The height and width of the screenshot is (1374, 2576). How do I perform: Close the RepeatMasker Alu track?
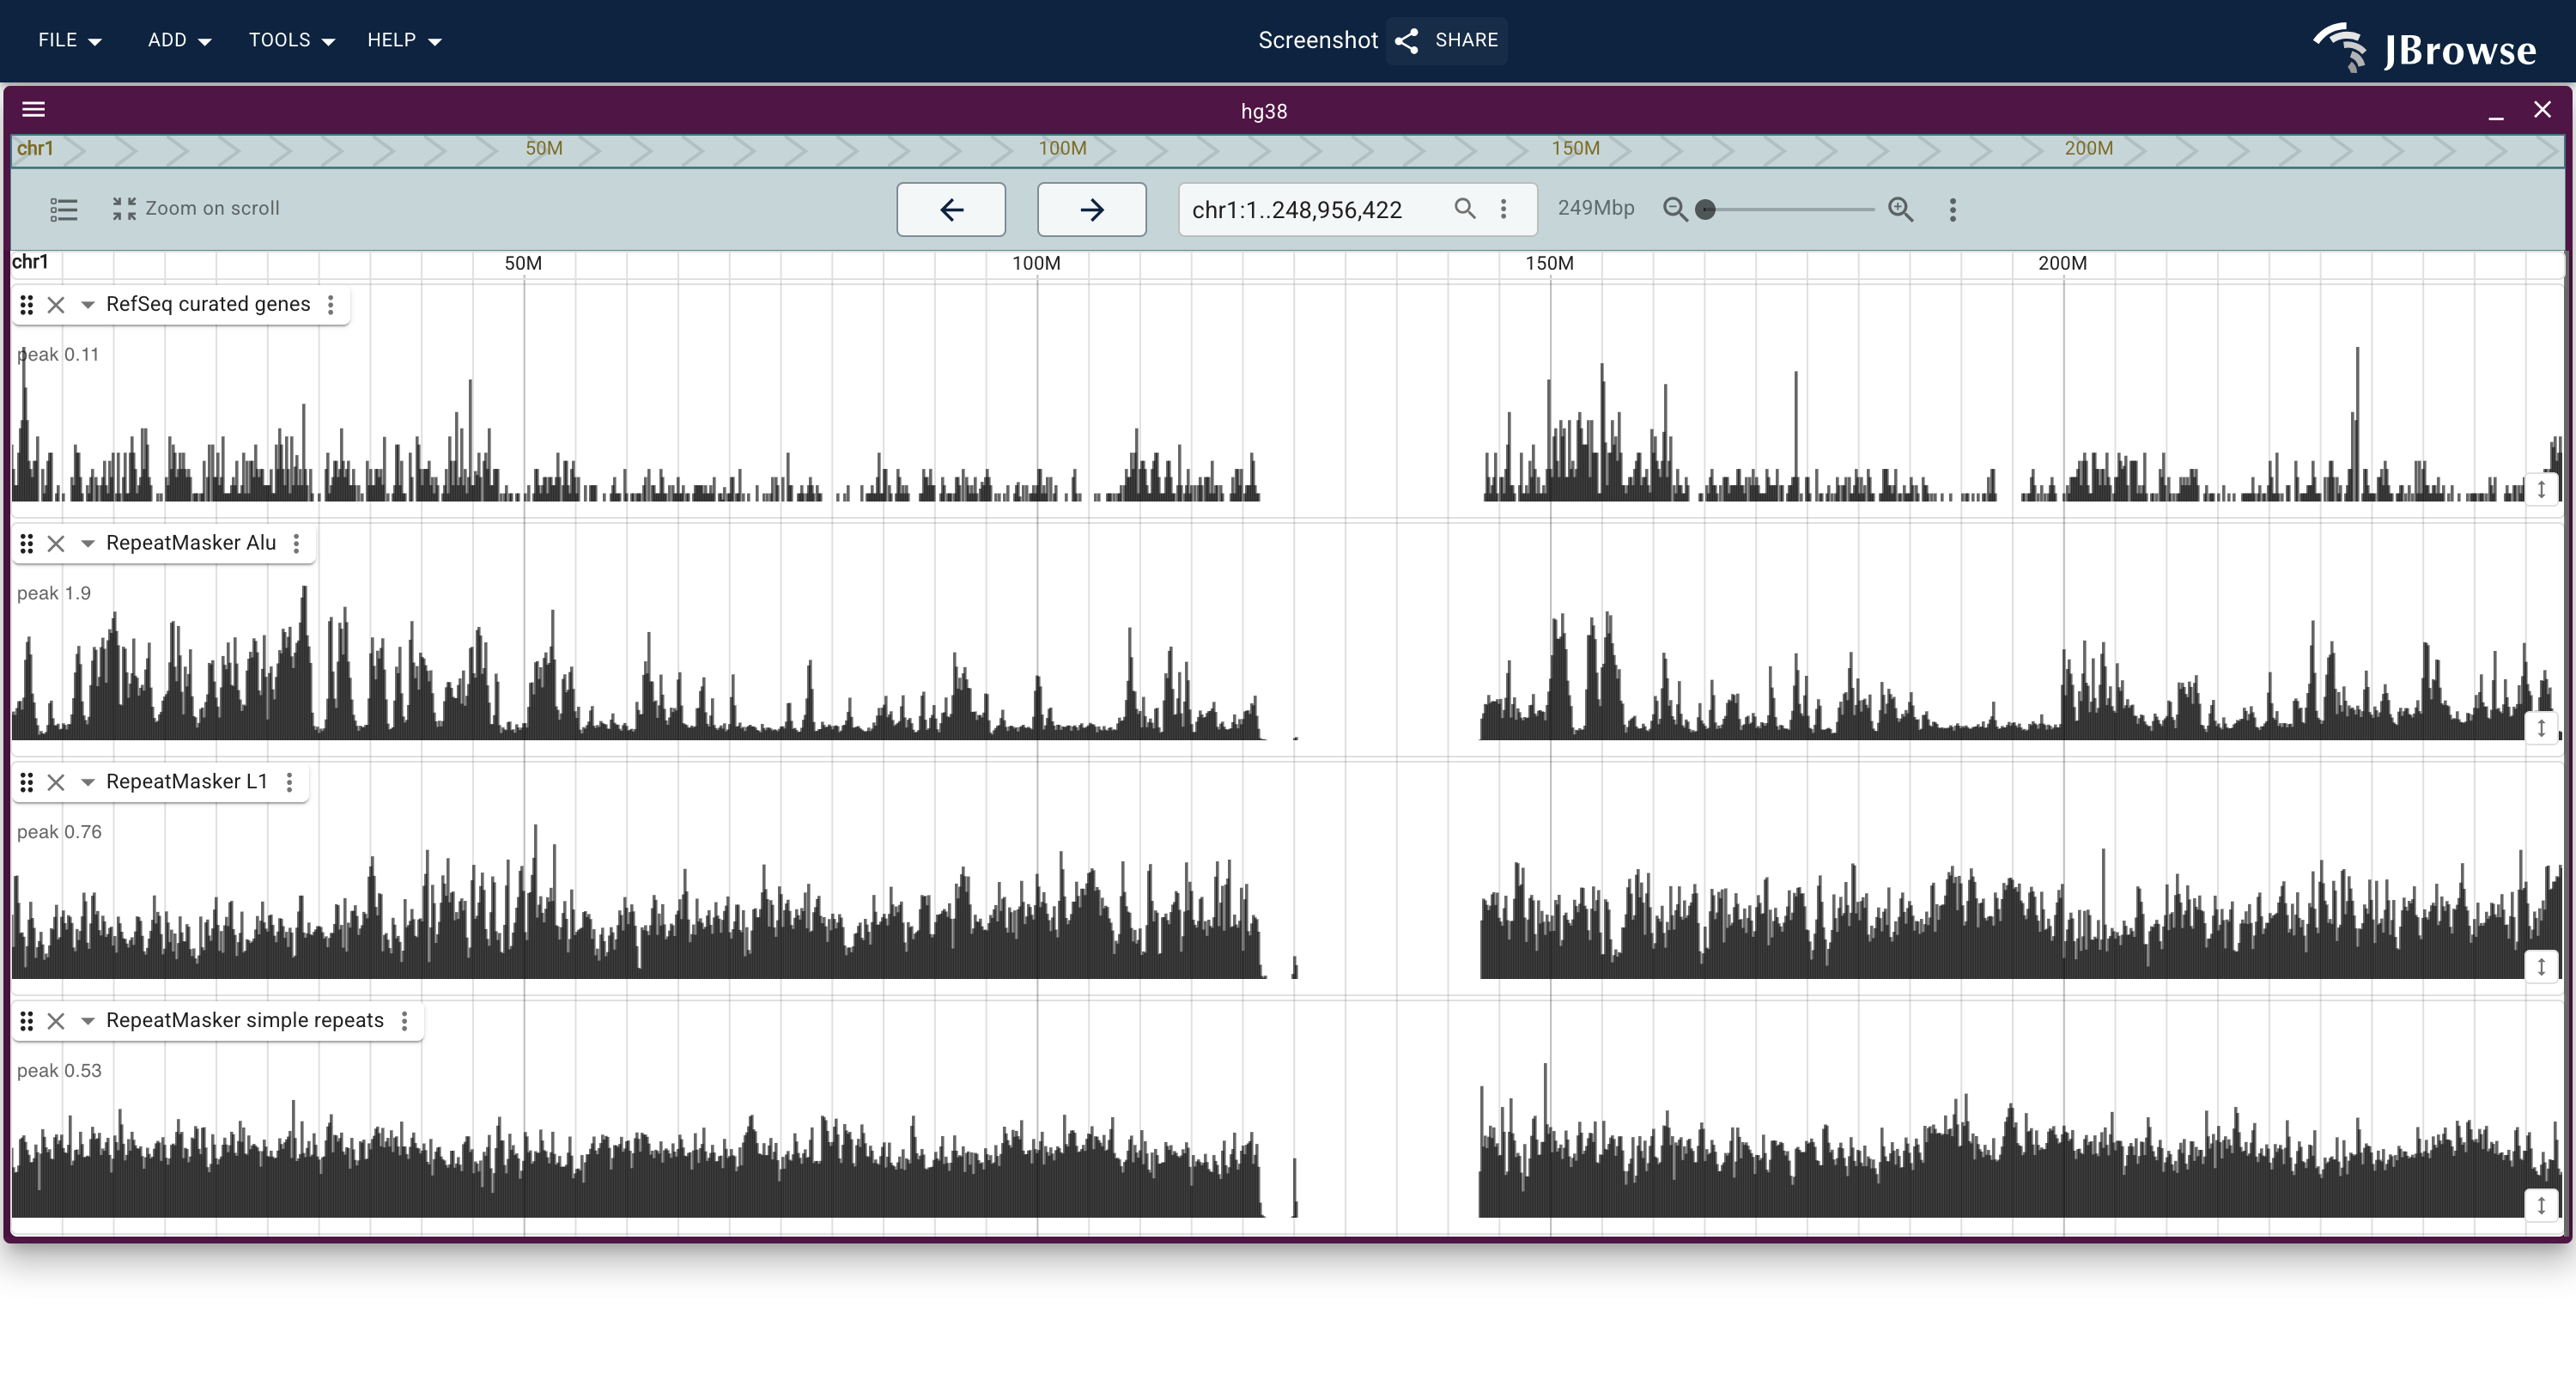pos(56,544)
